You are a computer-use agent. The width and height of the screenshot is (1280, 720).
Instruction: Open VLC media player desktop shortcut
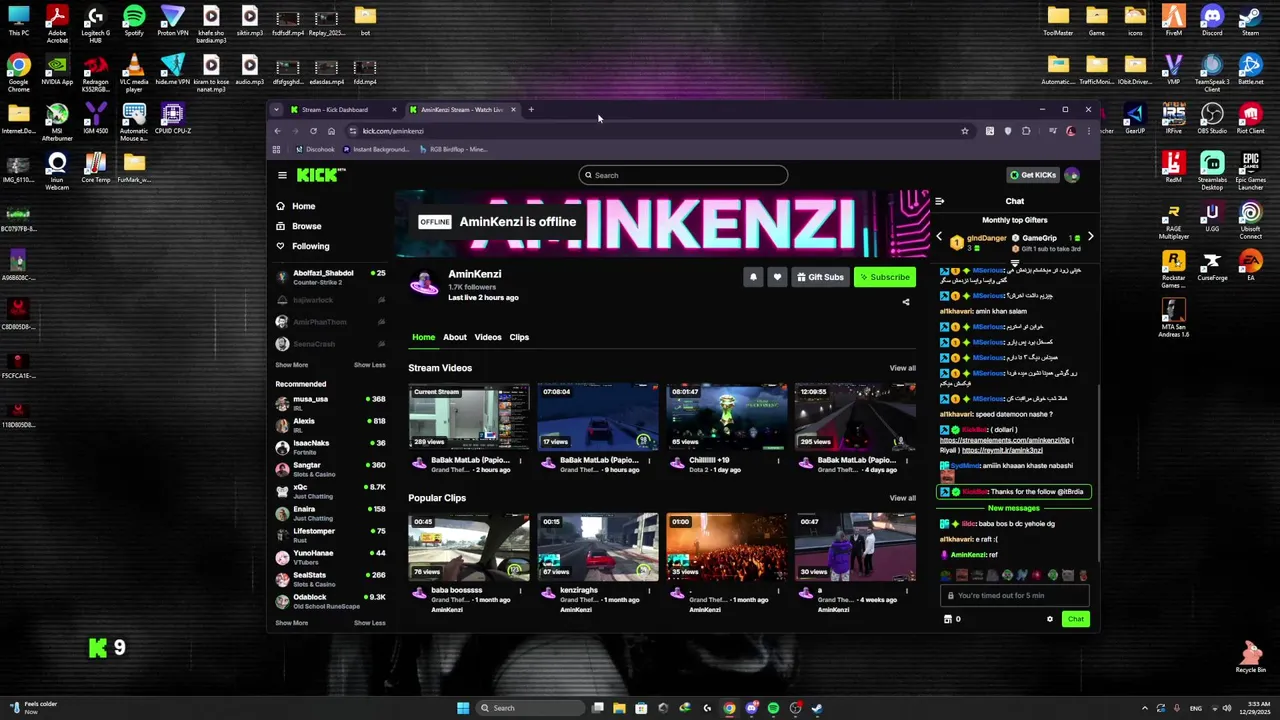point(133,74)
